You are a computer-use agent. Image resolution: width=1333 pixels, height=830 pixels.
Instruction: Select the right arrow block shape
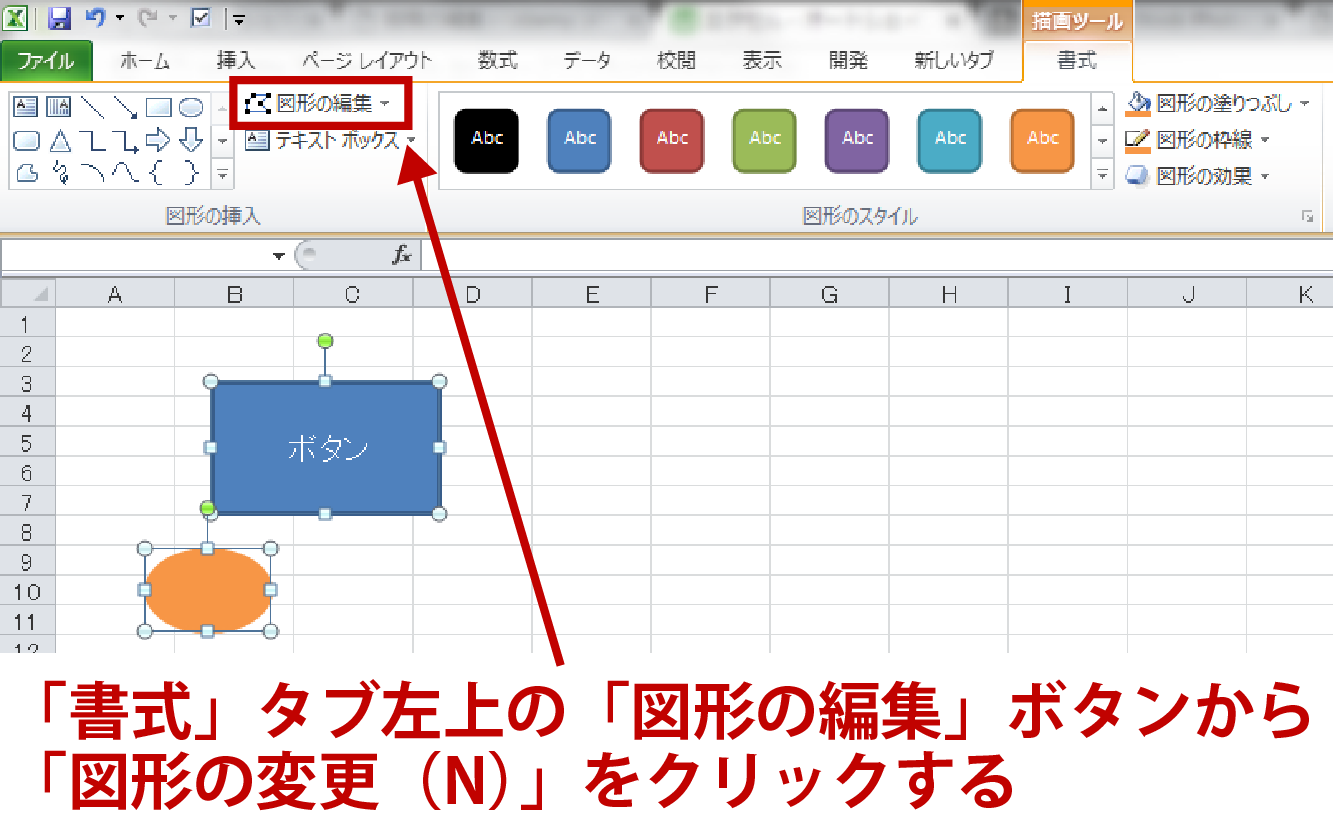click(x=158, y=140)
